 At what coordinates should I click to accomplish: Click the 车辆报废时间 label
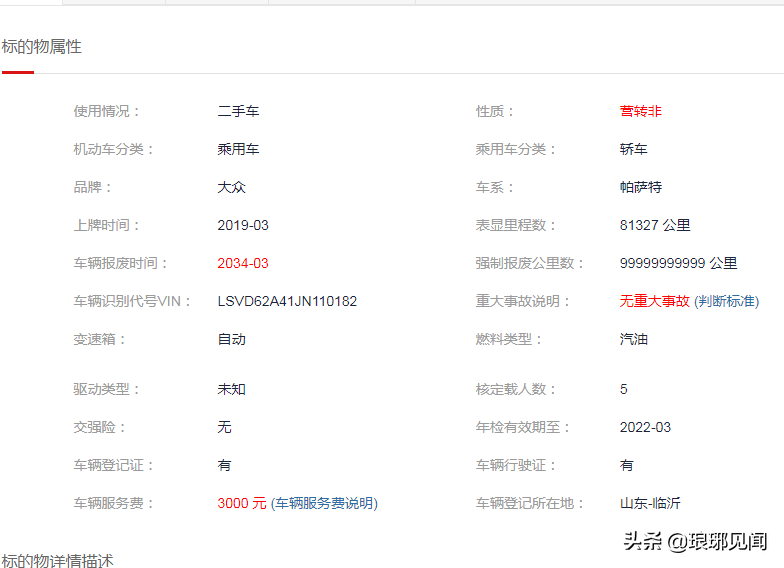120,263
